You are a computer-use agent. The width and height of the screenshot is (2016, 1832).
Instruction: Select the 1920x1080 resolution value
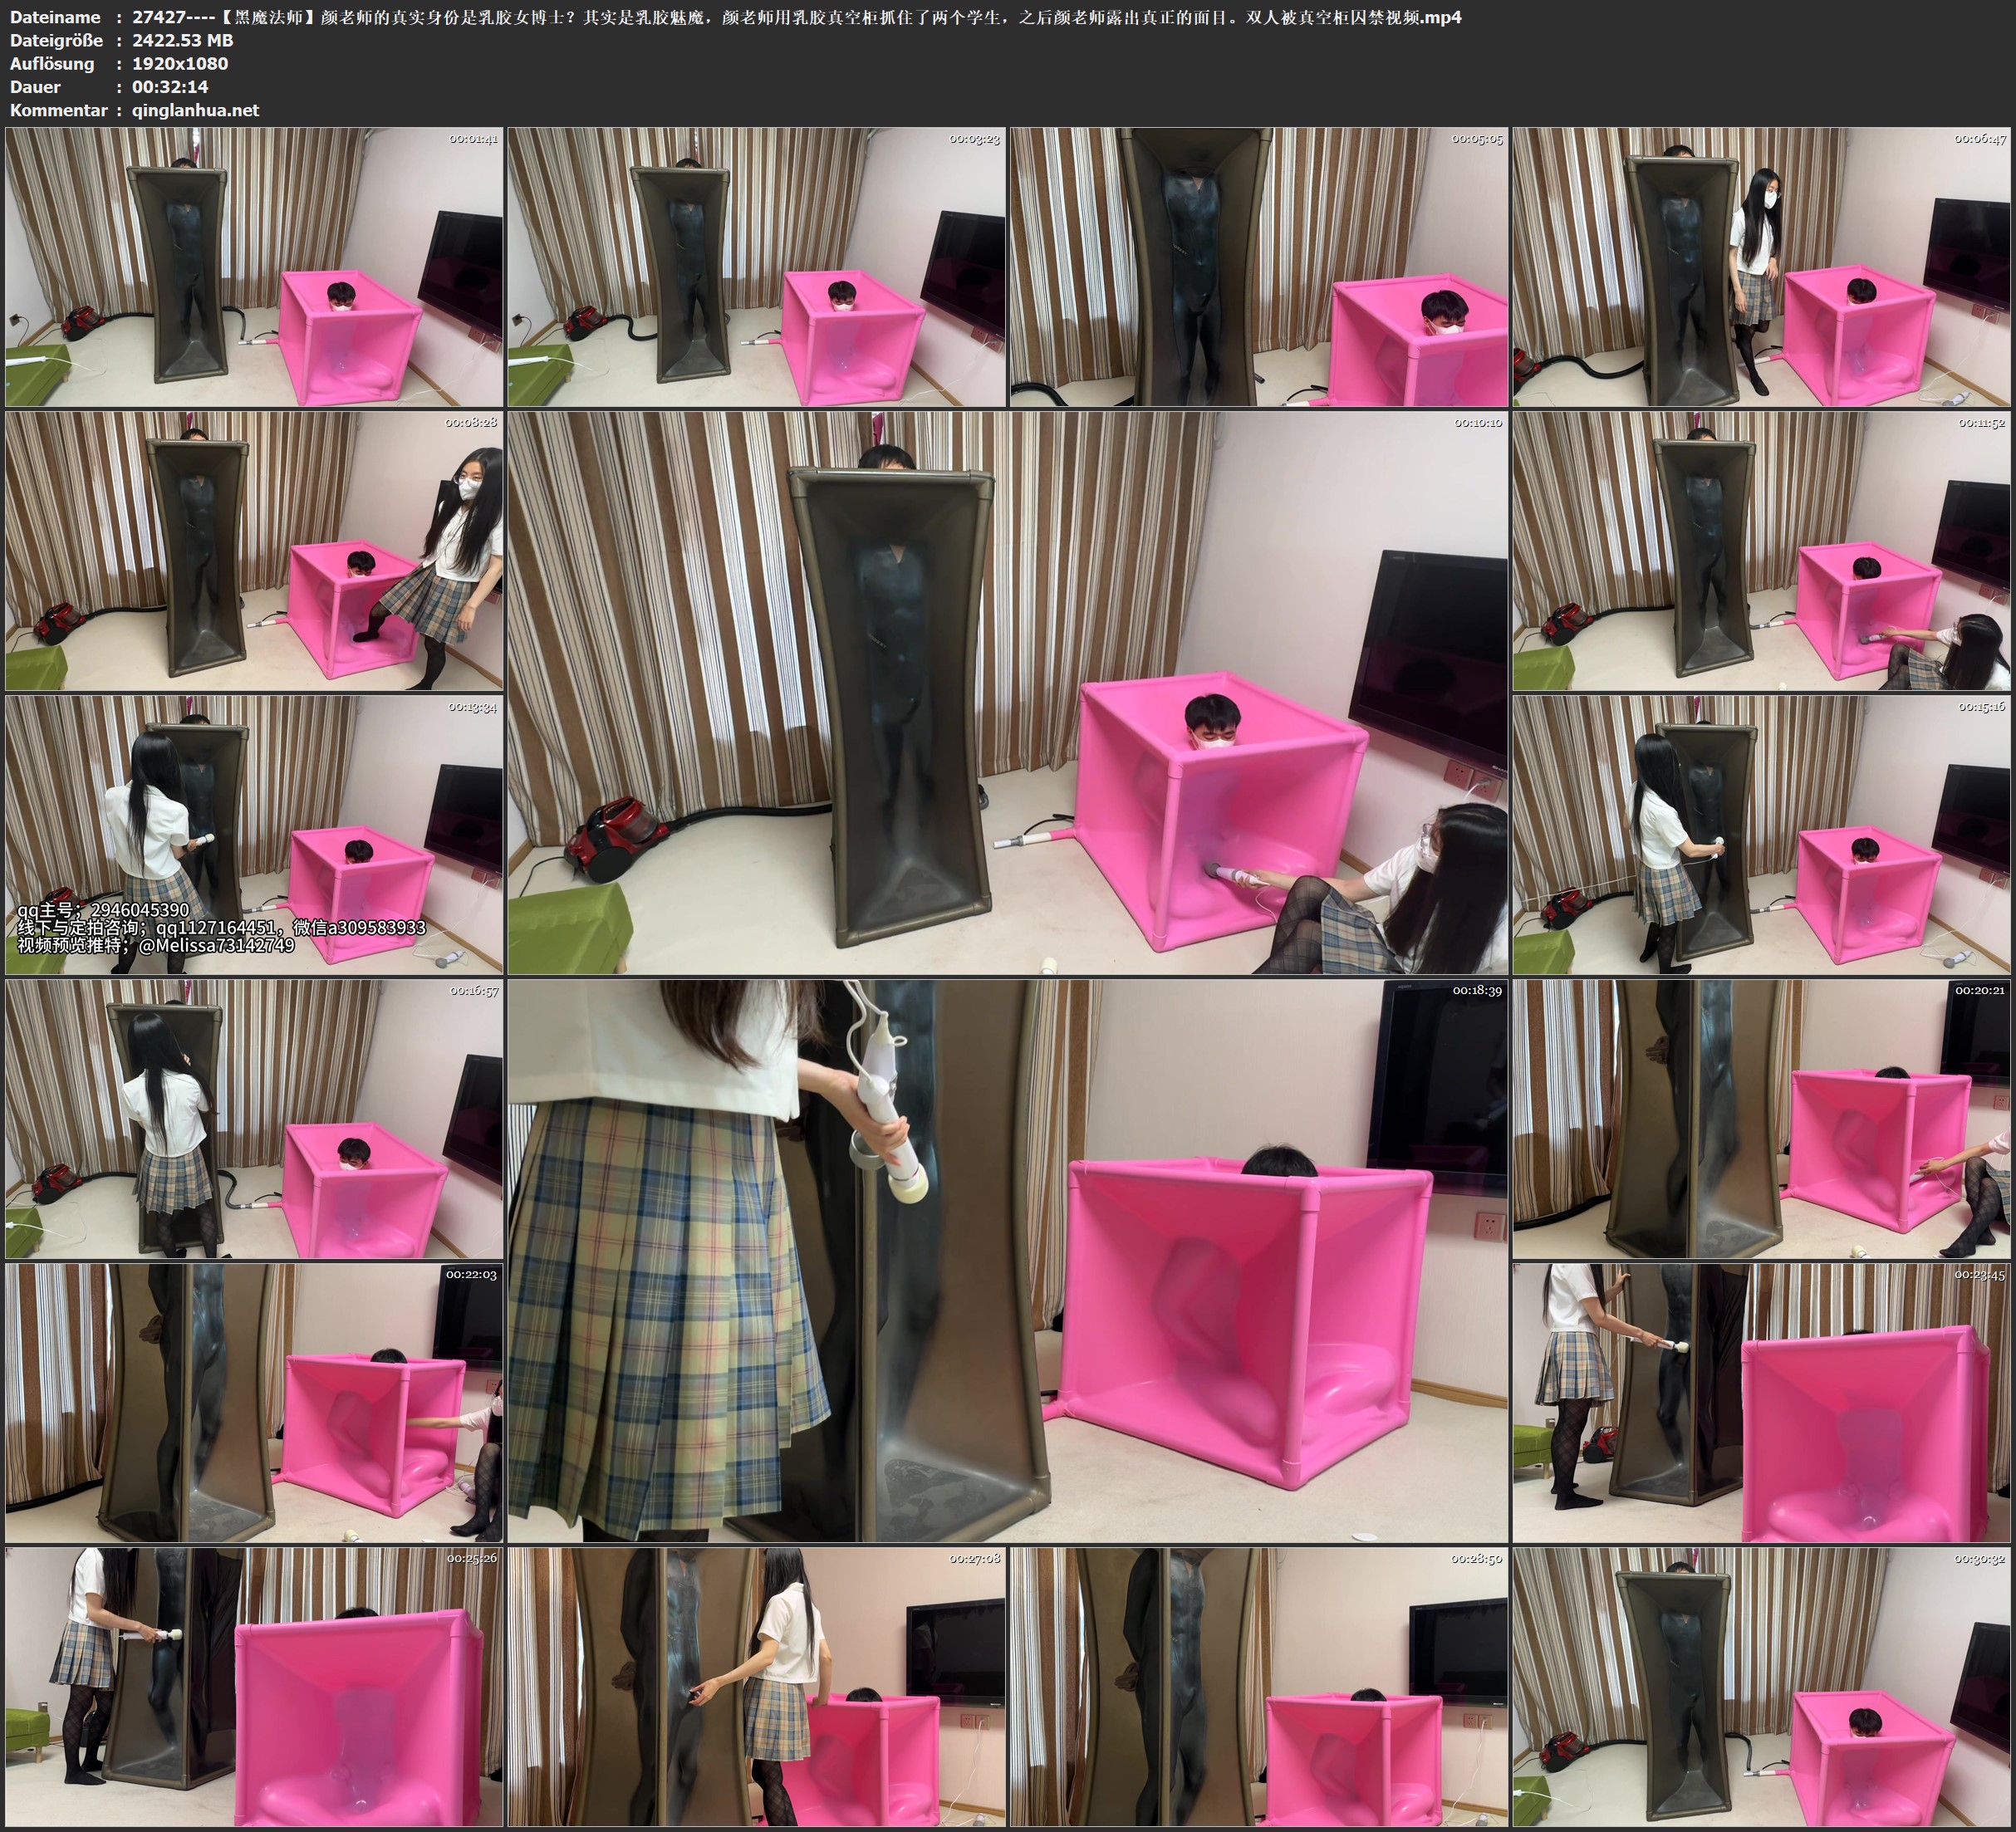180,63
